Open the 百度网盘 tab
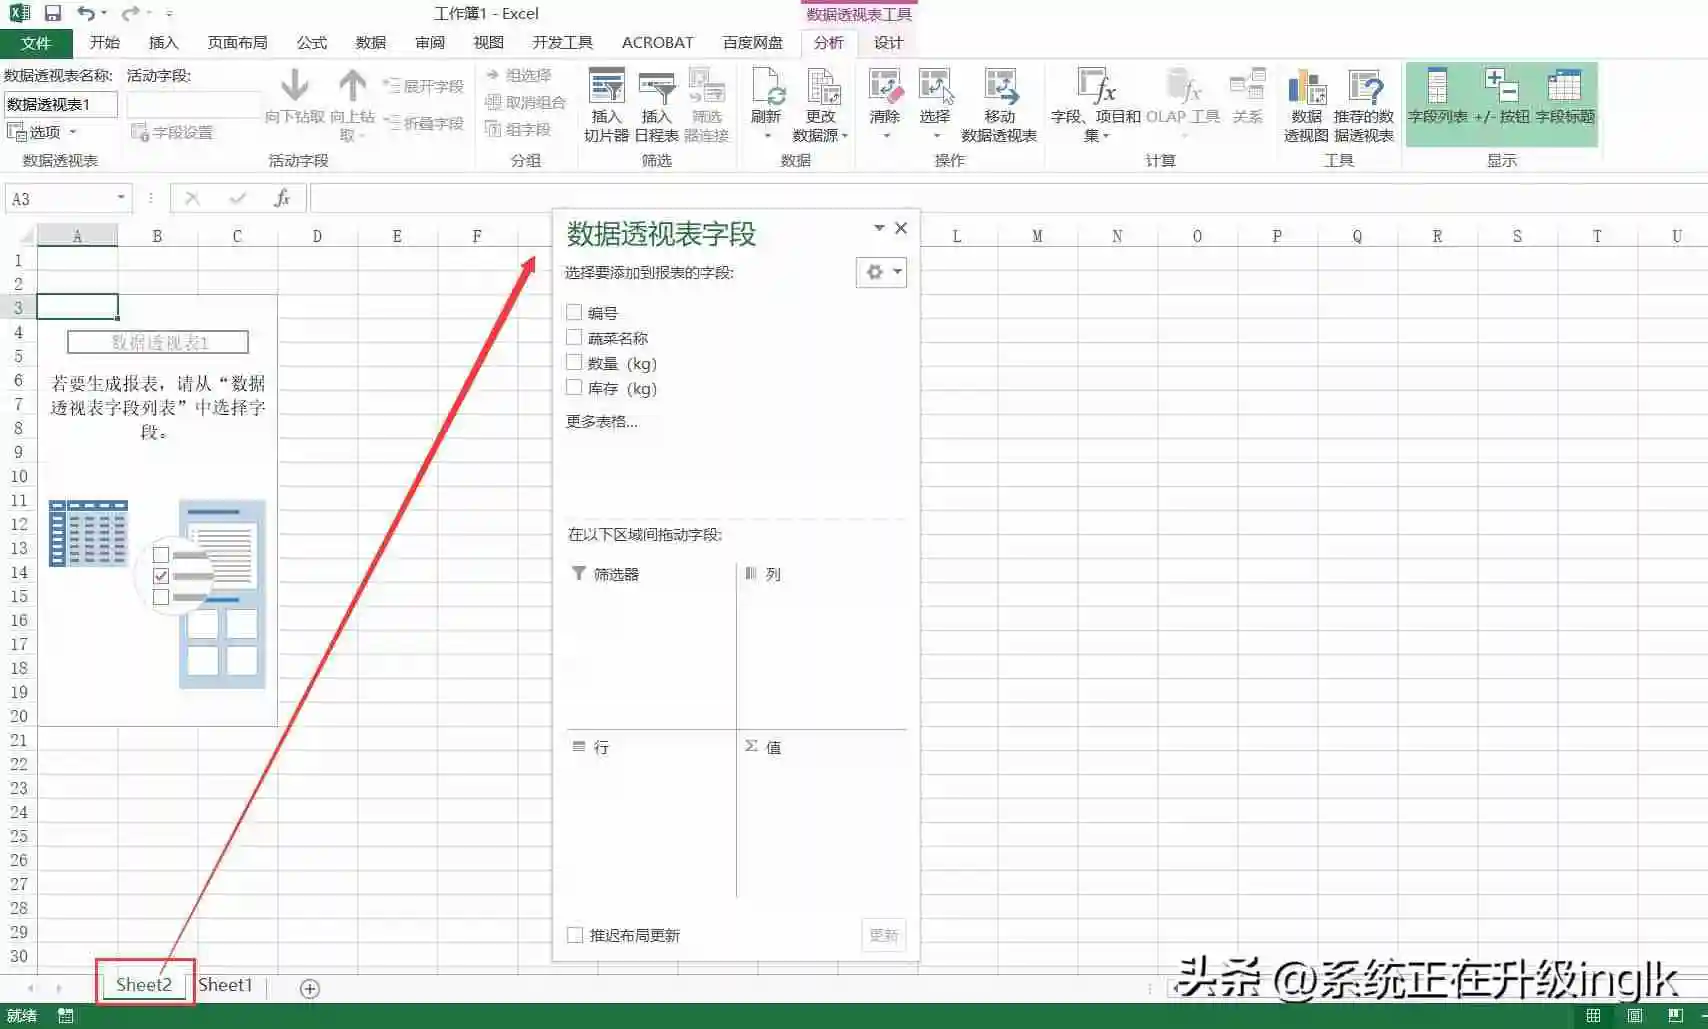 tap(752, 43)
